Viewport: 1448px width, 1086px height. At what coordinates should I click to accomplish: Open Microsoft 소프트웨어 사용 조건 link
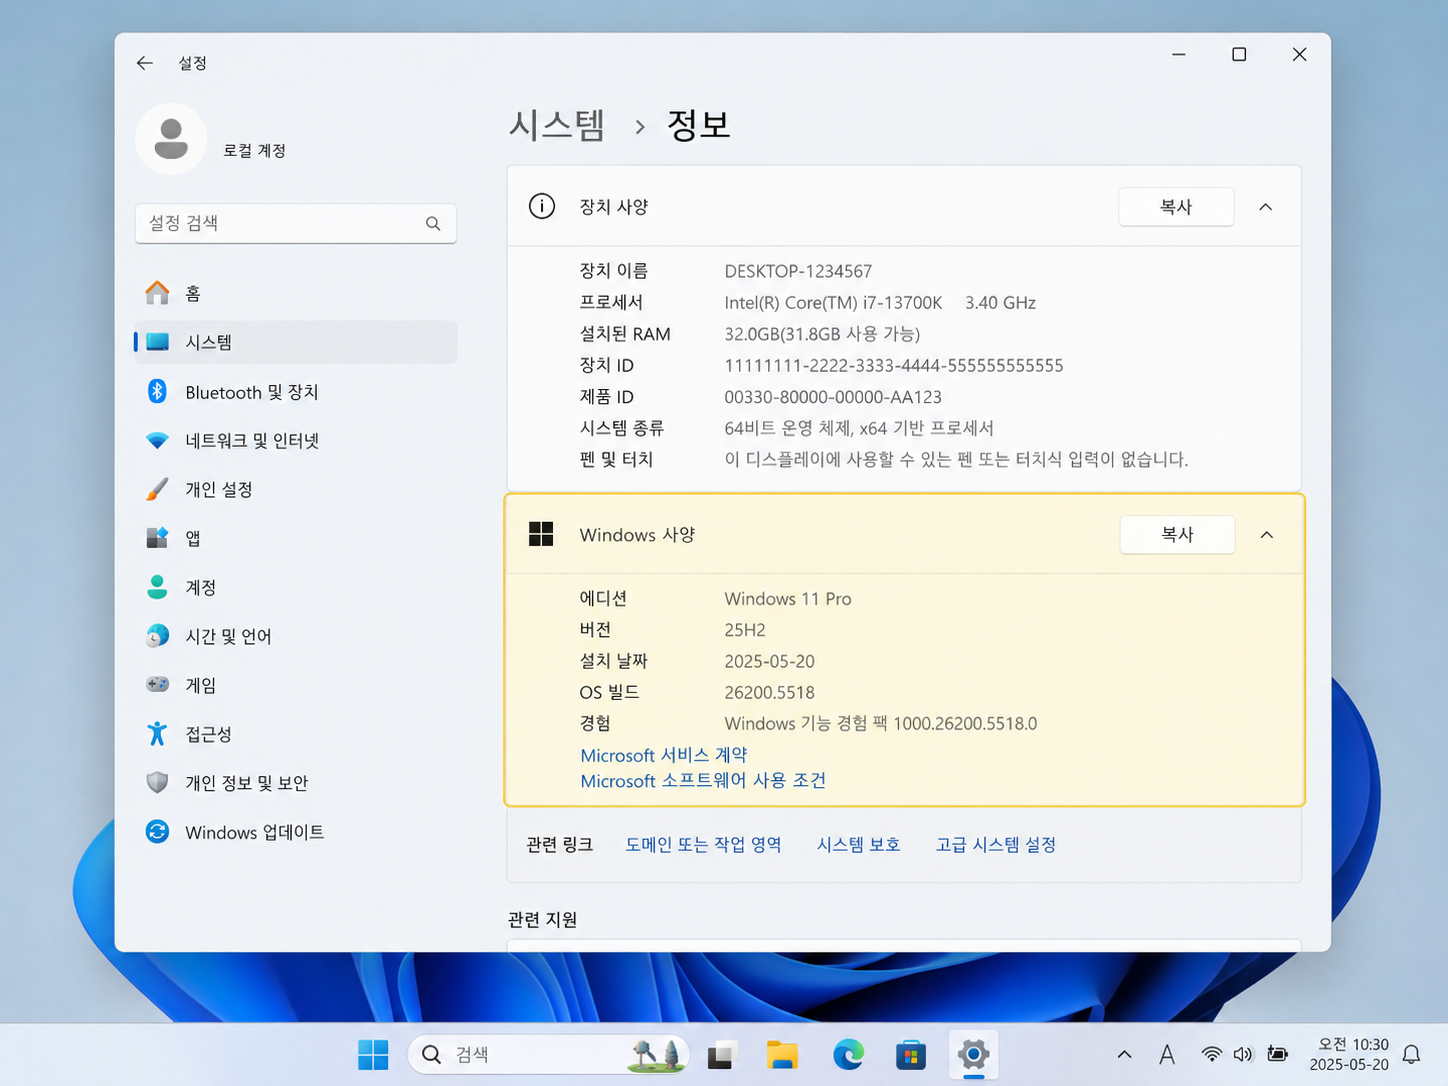point(703,781)
